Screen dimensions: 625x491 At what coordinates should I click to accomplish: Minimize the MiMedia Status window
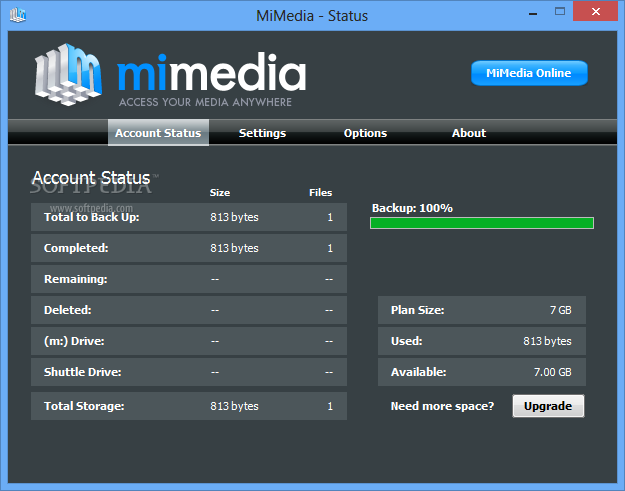(533, 14)
